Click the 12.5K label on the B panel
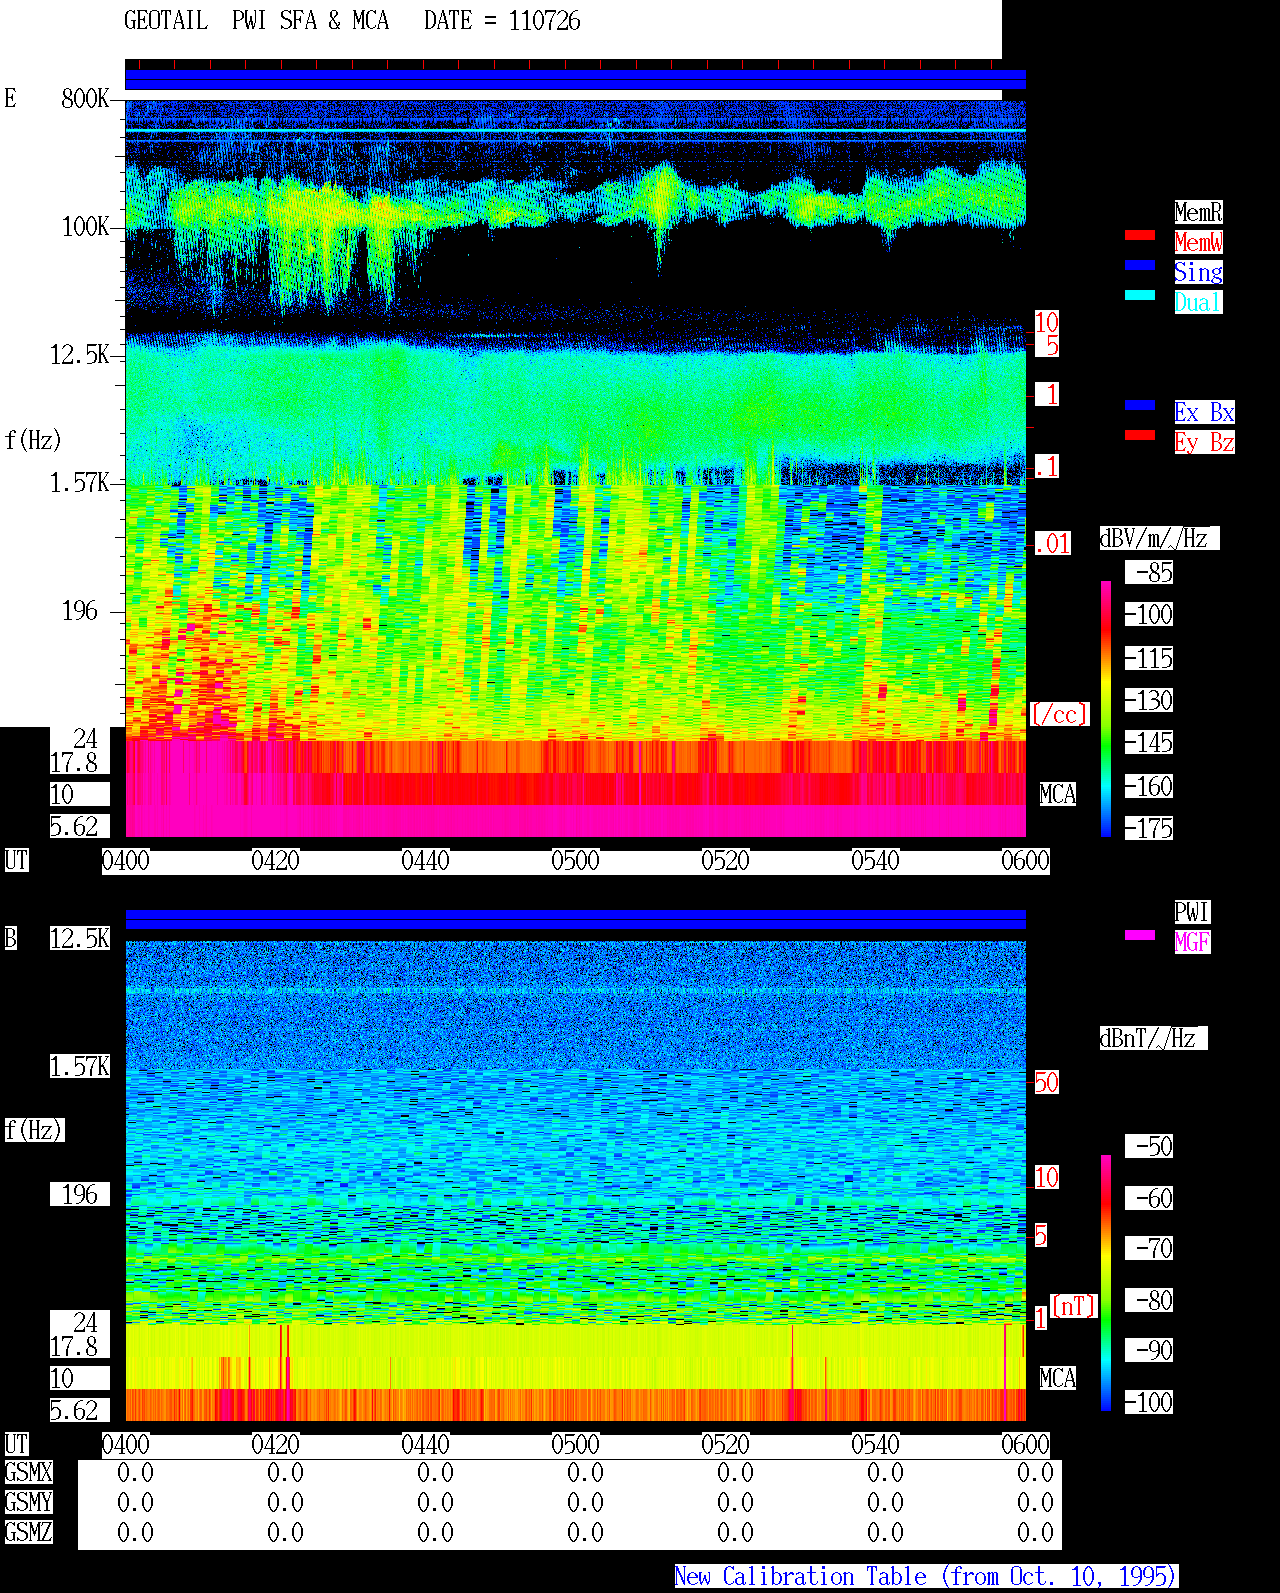 click(x=80, y=938)
